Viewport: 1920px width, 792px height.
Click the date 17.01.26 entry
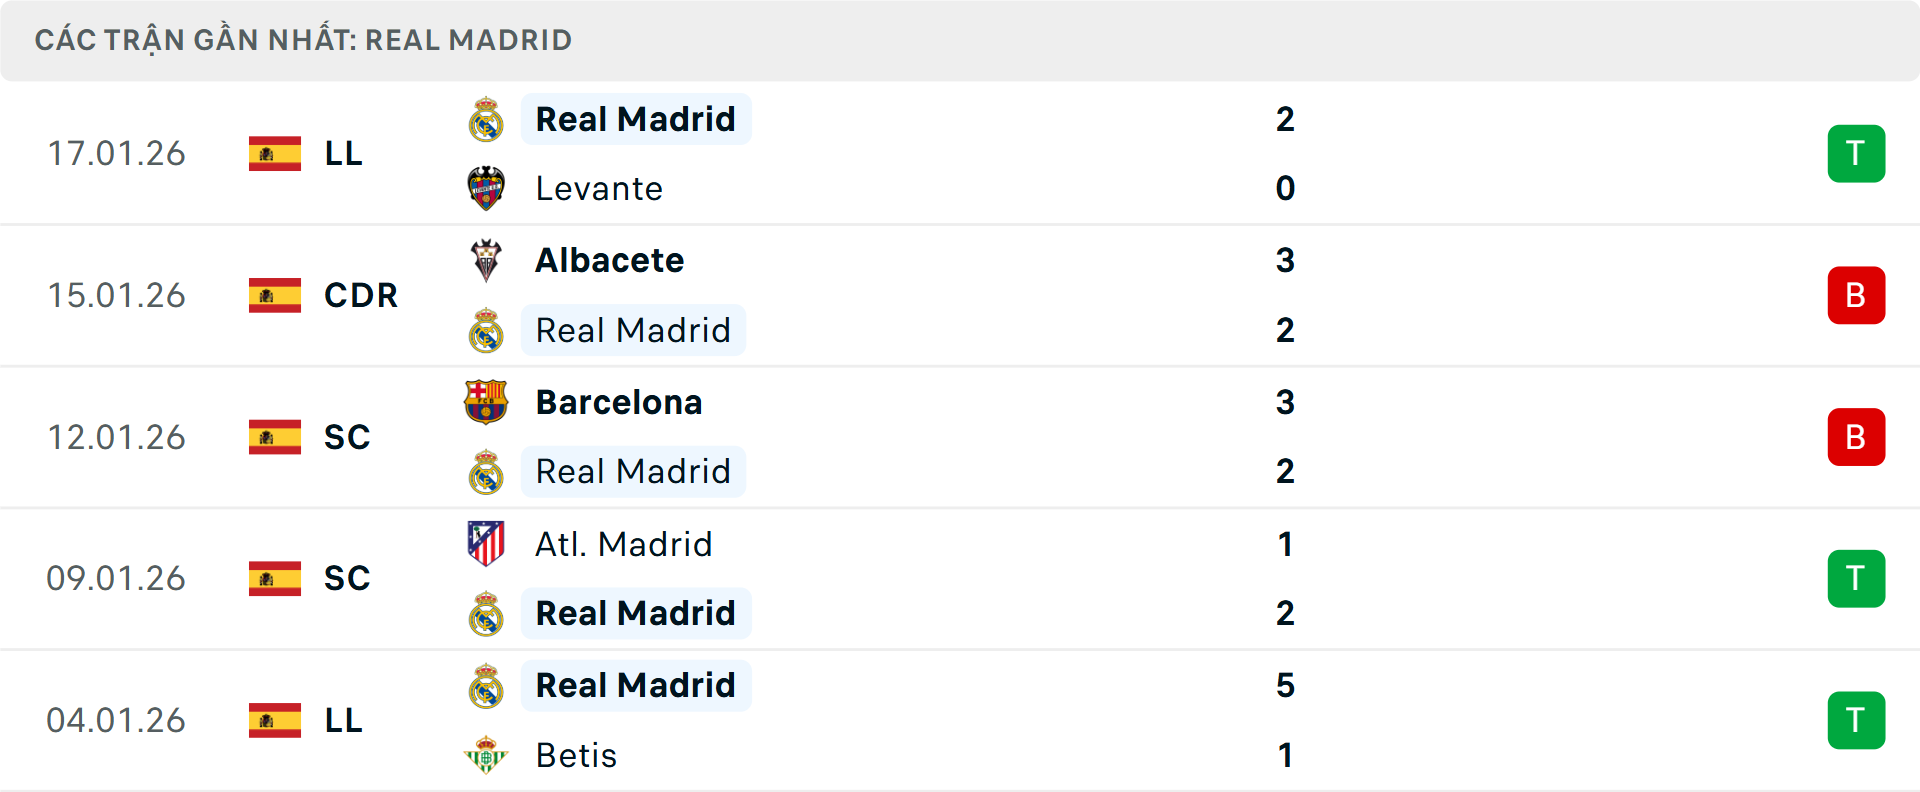click(116, 153)
